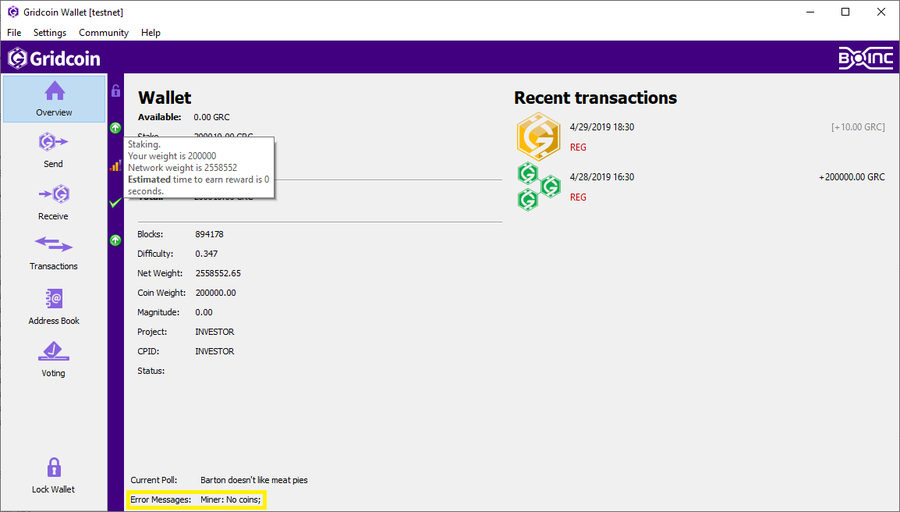Click the +200000.00 GRC amount
Viewport: 900px width, 512px height.
pos(852,177)
